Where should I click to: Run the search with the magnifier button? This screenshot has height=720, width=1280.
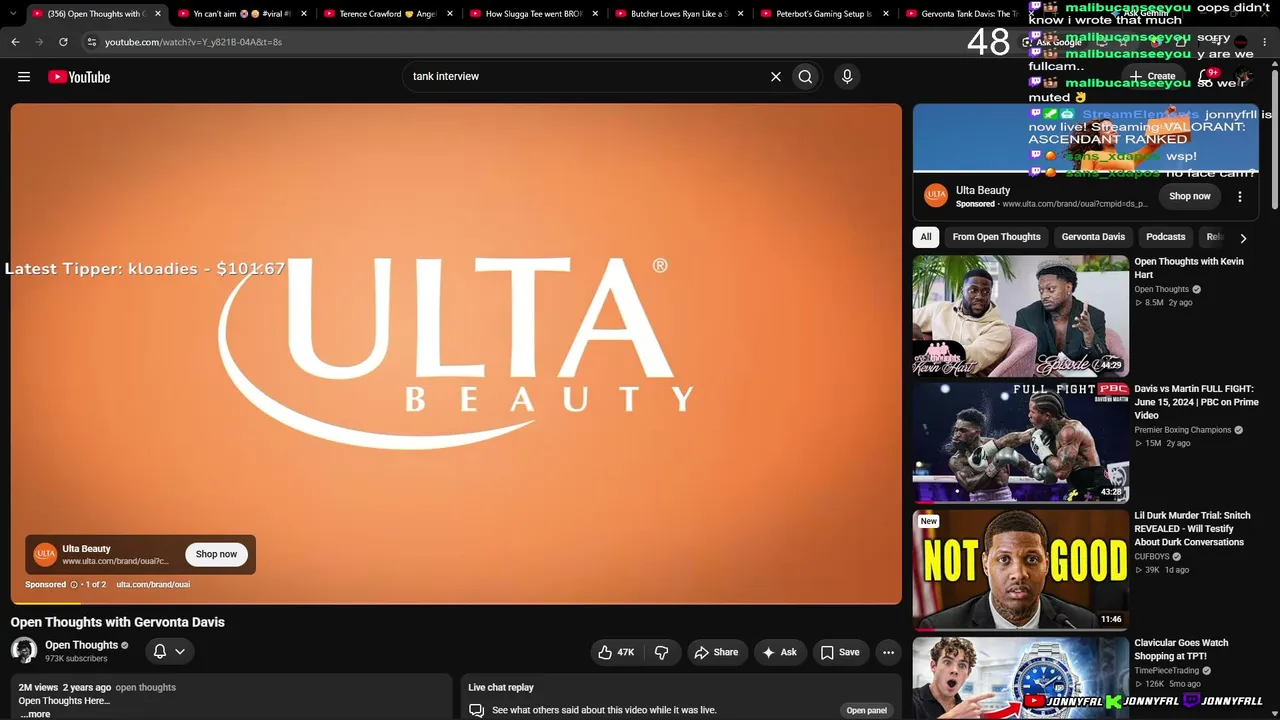[805, 76]
